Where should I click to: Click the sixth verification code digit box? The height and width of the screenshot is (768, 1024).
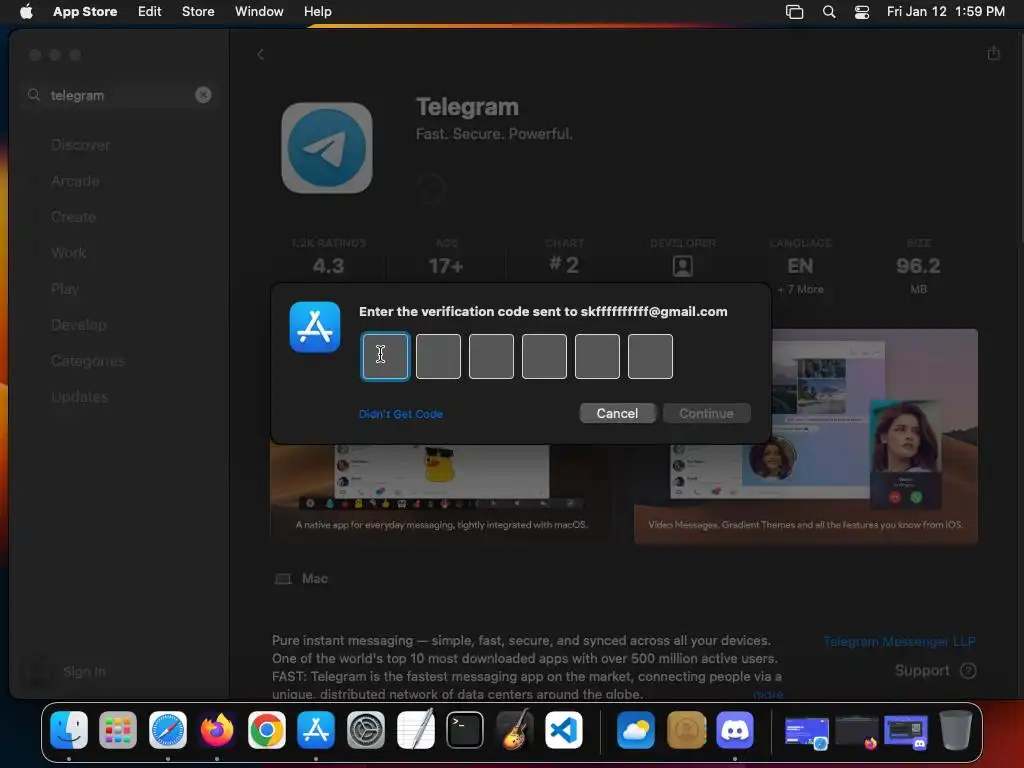tap(650, 357)
